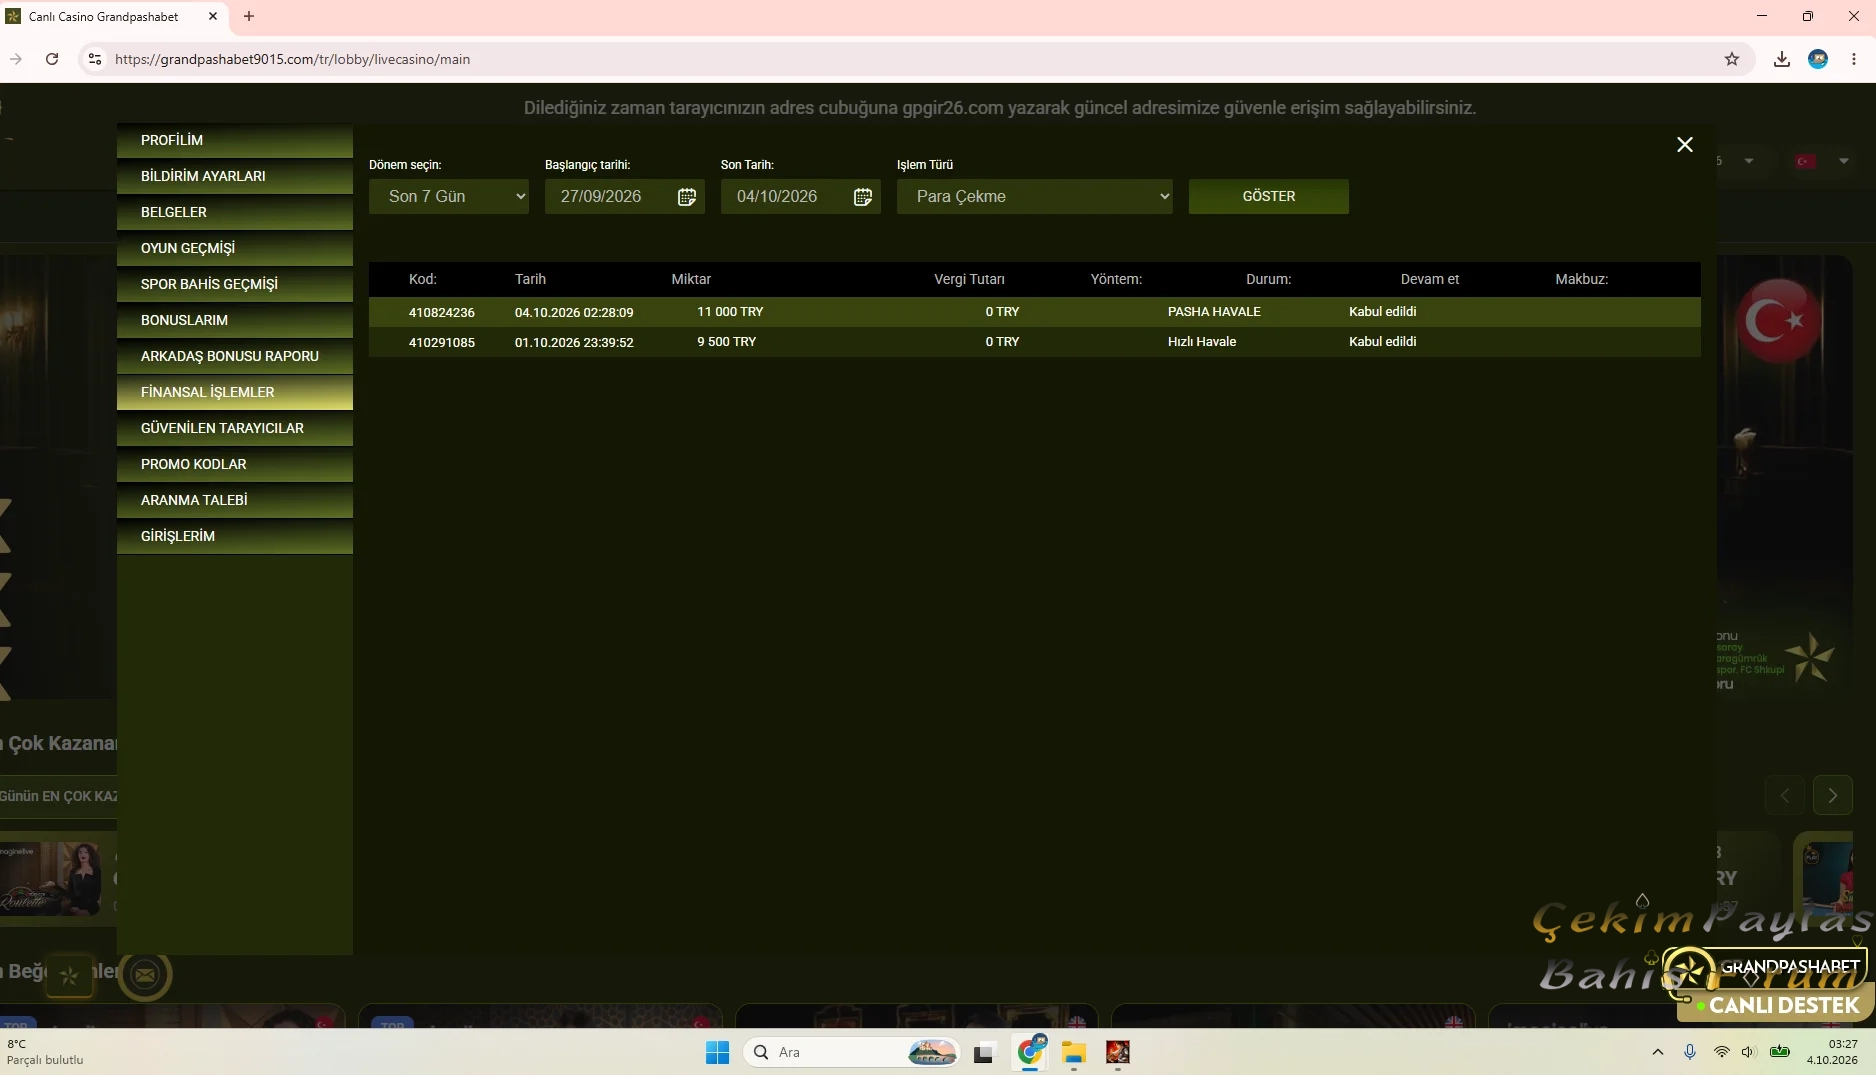Open Windows Start menu icon

tap(717, 1052)
